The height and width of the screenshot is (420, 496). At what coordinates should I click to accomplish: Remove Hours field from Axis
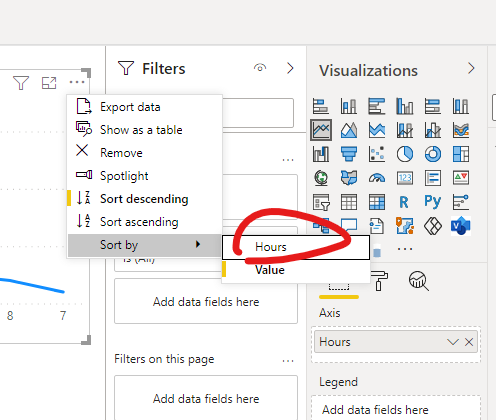click(469, 342)
